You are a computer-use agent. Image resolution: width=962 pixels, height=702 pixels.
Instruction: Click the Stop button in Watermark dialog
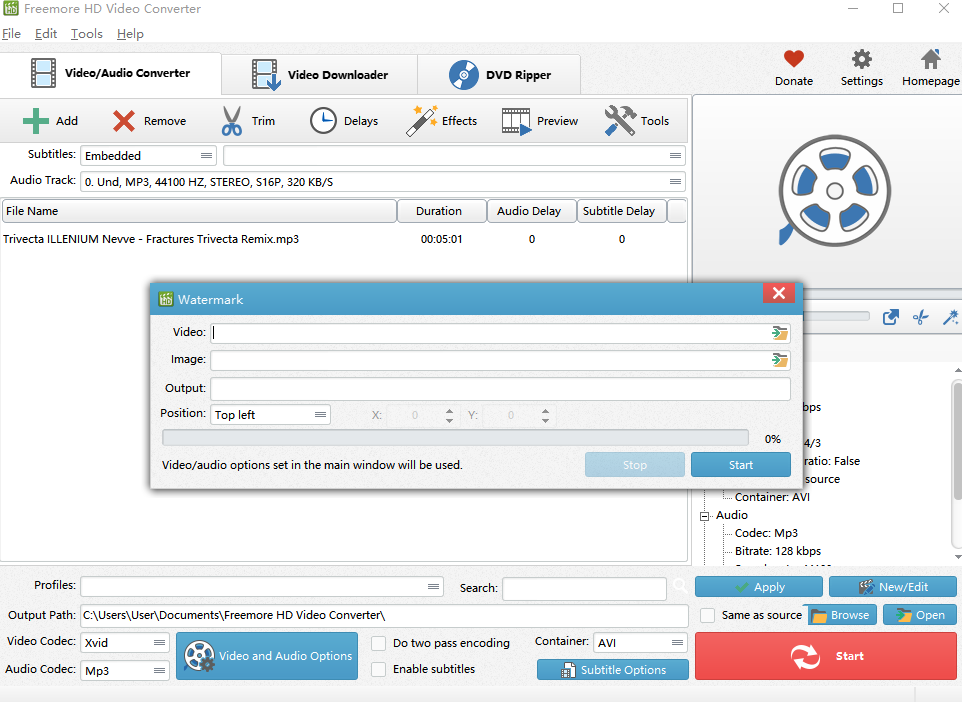tap(634, 465)
